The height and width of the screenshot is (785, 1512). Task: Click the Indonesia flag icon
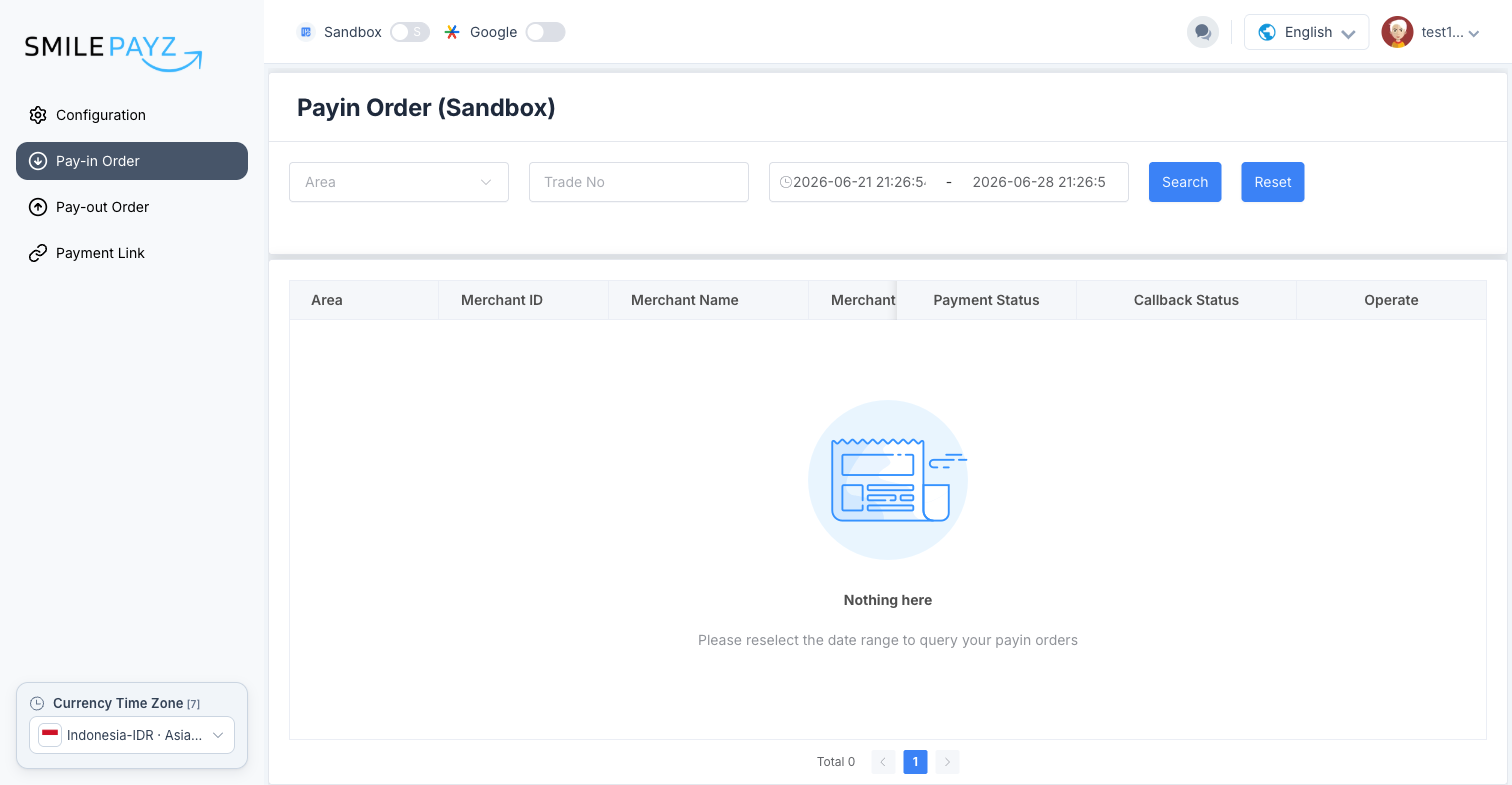50,735
